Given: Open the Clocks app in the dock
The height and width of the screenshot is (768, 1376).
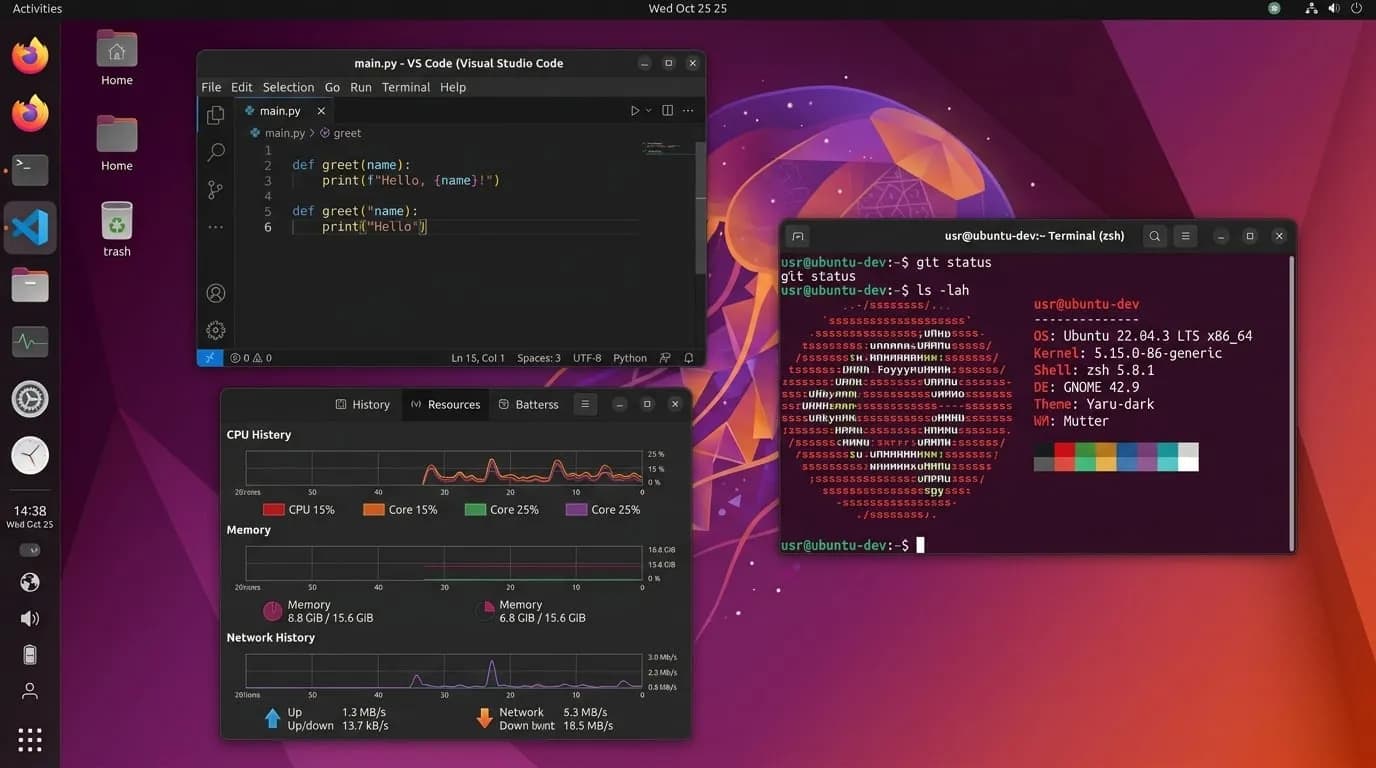Looking at the screenshot, I should (x=30, y=456).
